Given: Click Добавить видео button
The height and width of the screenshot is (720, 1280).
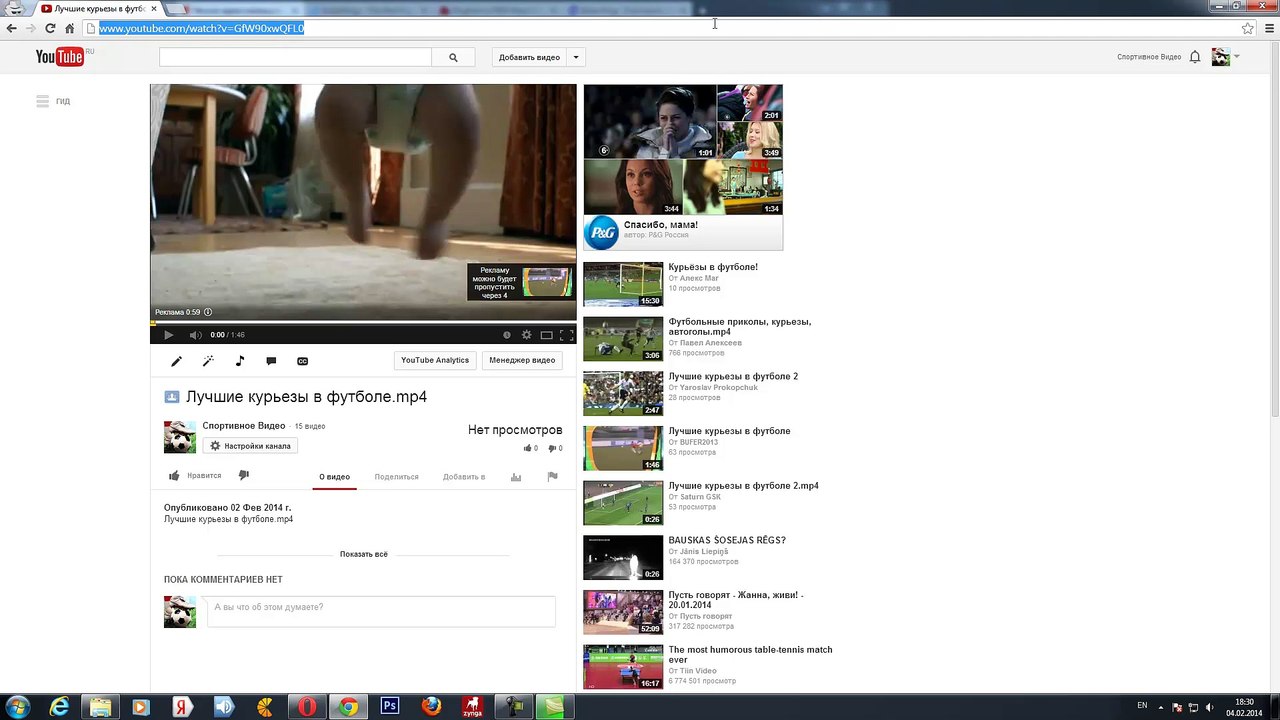Looking at the screenshot, I should tap(529, 58).
